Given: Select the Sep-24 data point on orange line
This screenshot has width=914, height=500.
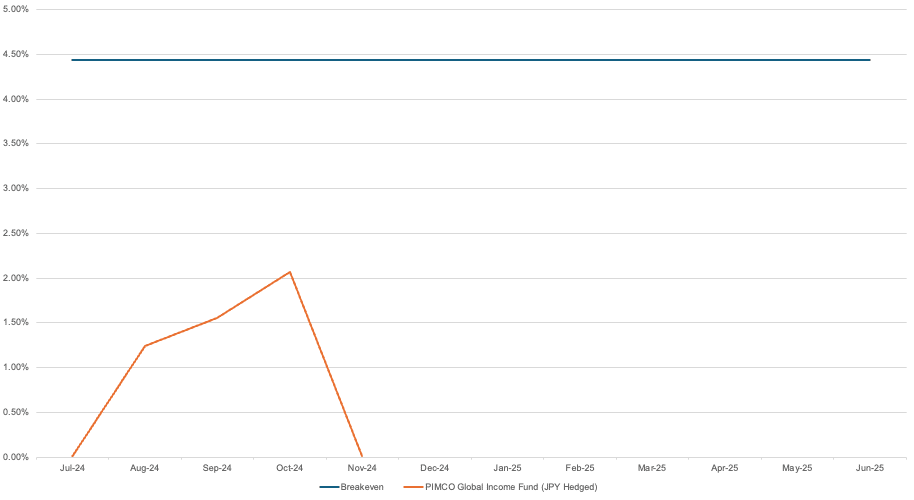Looking at the screenshot, I should coord(217,318).
